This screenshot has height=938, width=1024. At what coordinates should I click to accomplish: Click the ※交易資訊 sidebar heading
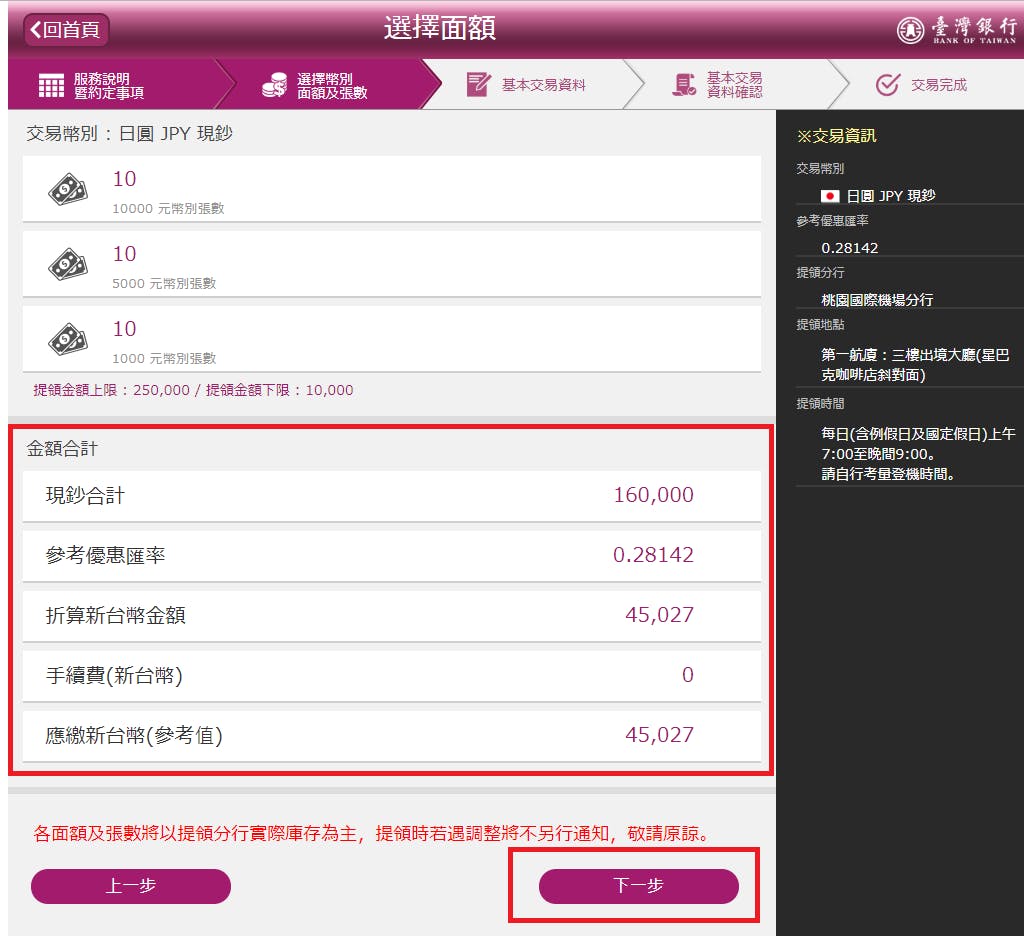point(836,136)
